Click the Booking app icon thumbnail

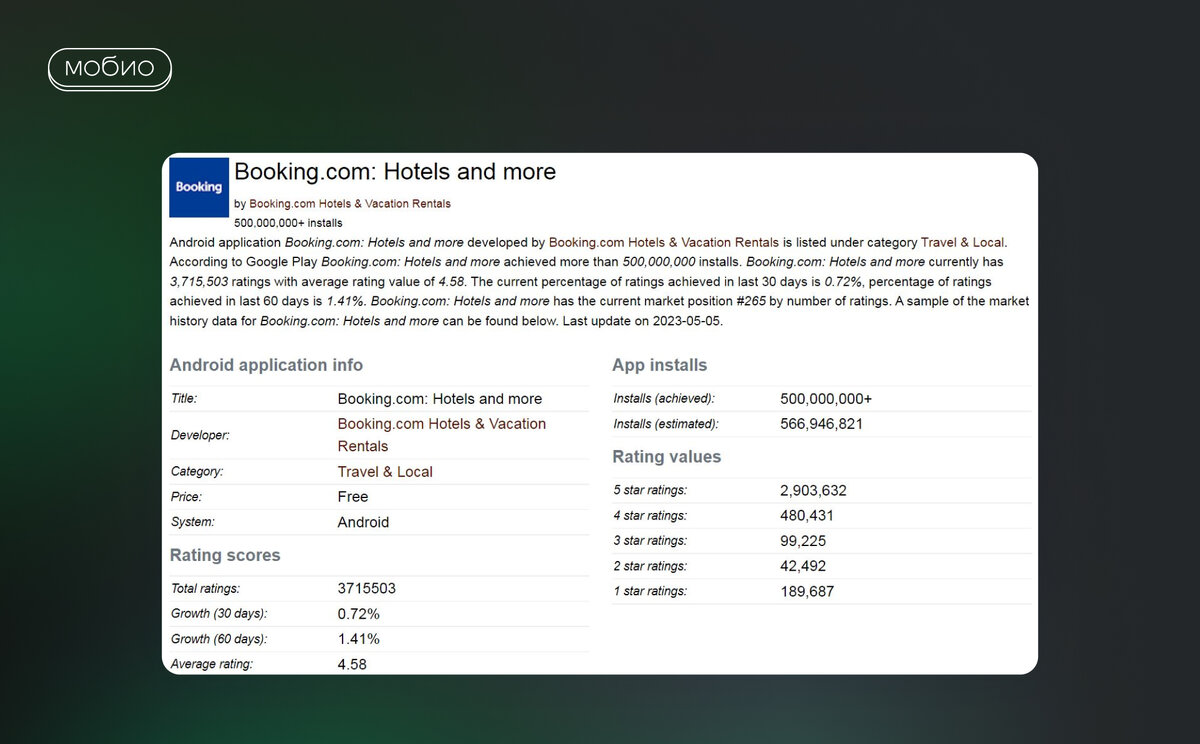click(x=199, y=187)
